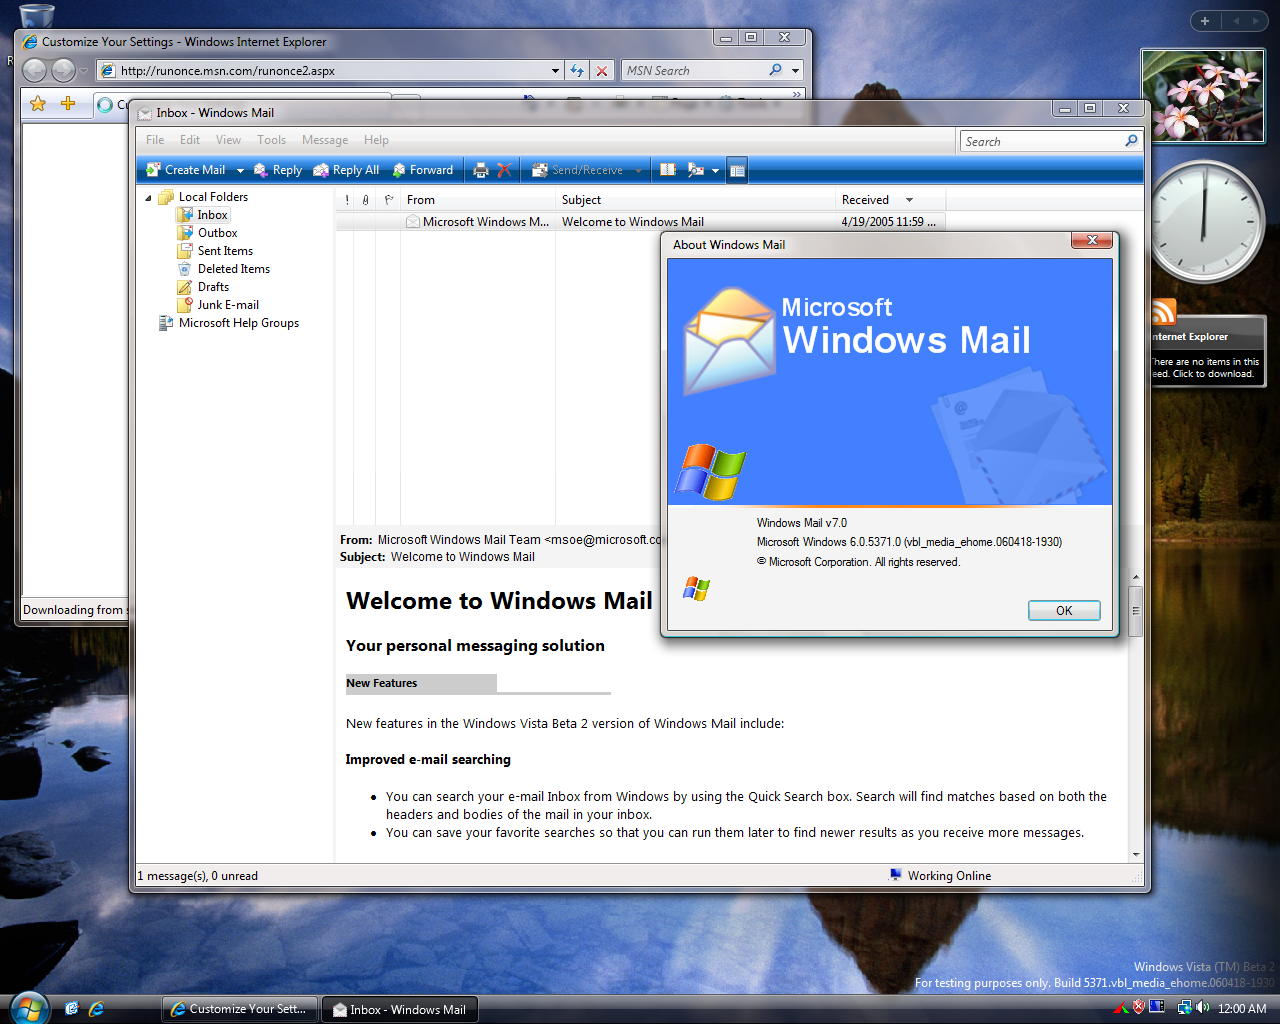
Task: Click the RSS feed gadget icon in sidebar
Action: pyautogui.click(x=1163, y=312)
